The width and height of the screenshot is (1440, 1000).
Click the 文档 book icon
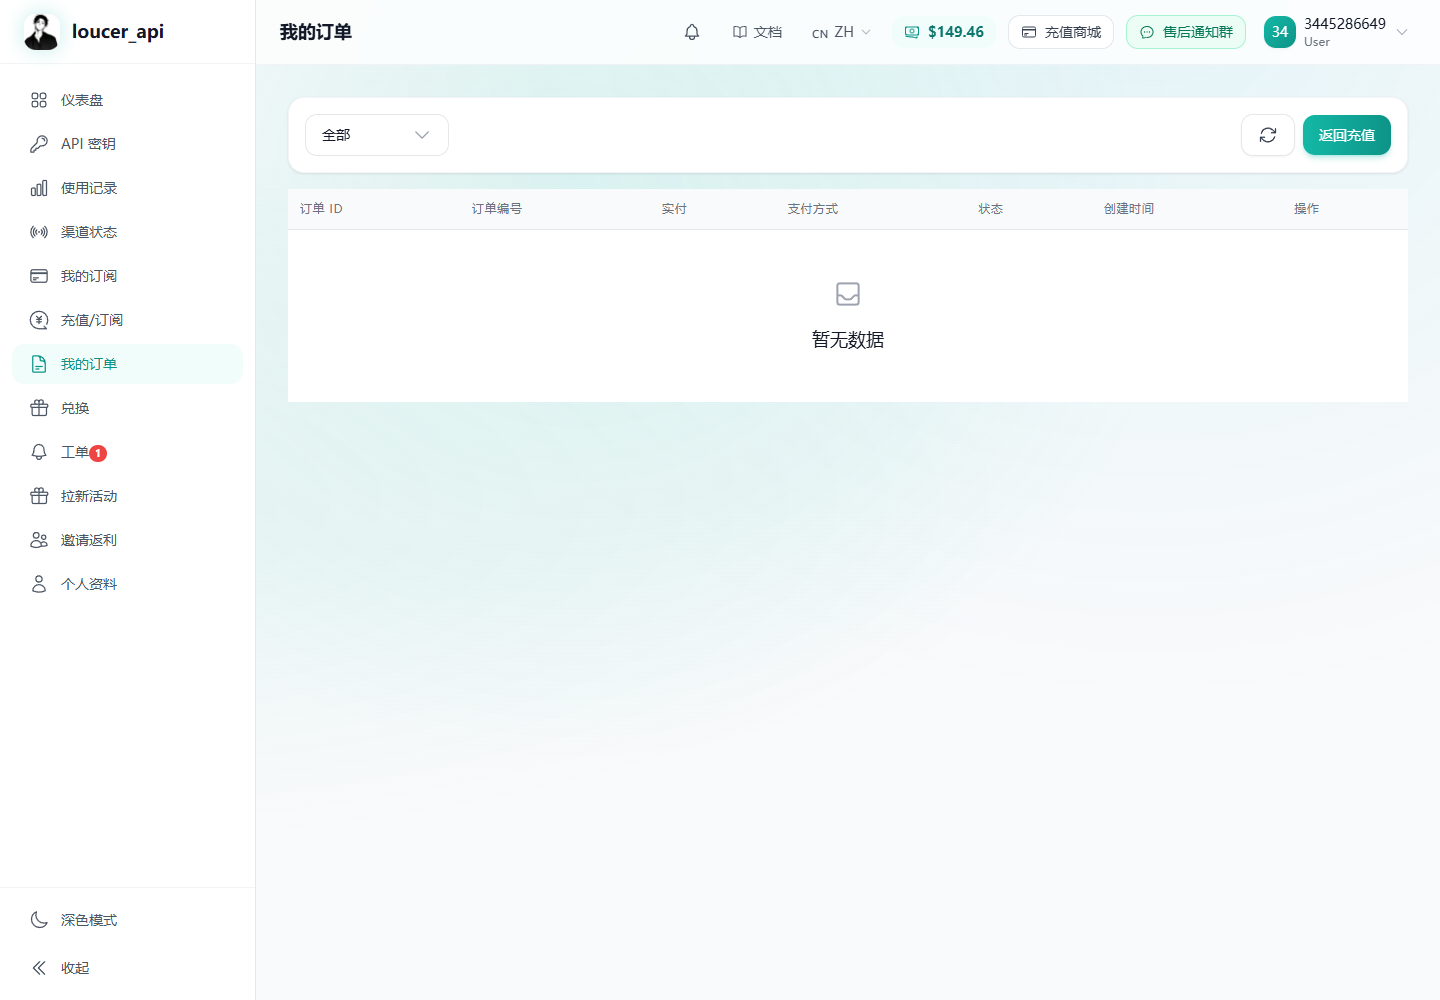click(740, 32)
